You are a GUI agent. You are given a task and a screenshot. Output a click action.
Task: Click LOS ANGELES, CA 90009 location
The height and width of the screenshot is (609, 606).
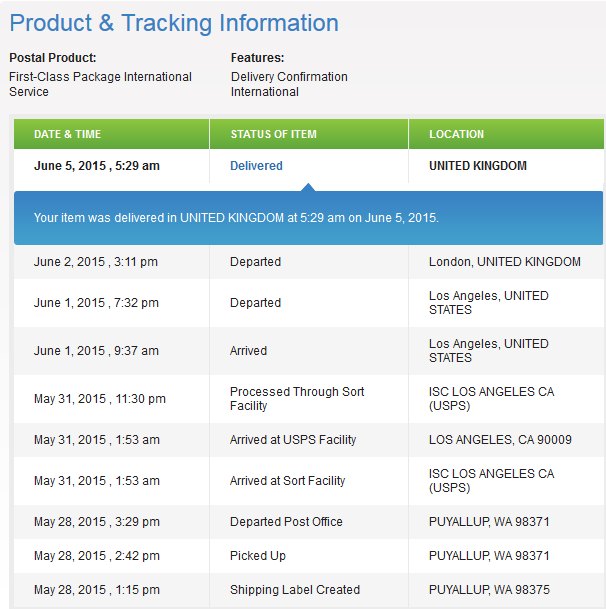click(500, 440)
